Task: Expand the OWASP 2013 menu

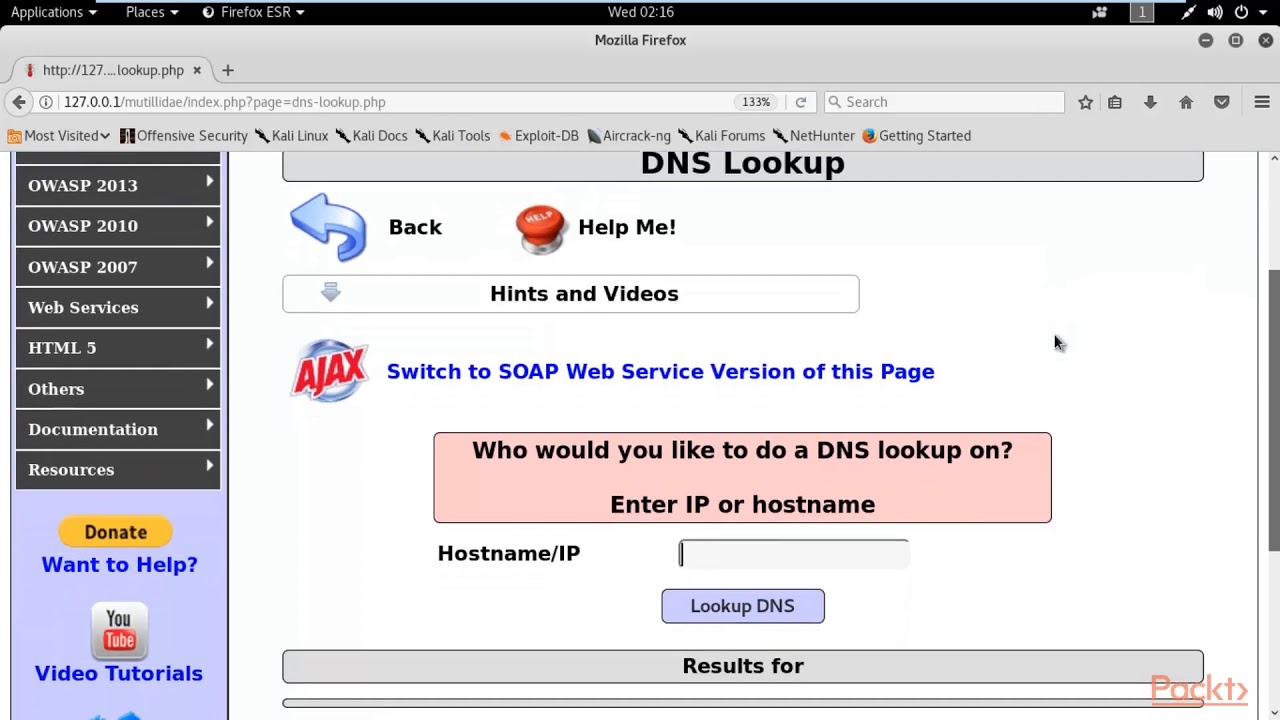Action: click(118, 185)
